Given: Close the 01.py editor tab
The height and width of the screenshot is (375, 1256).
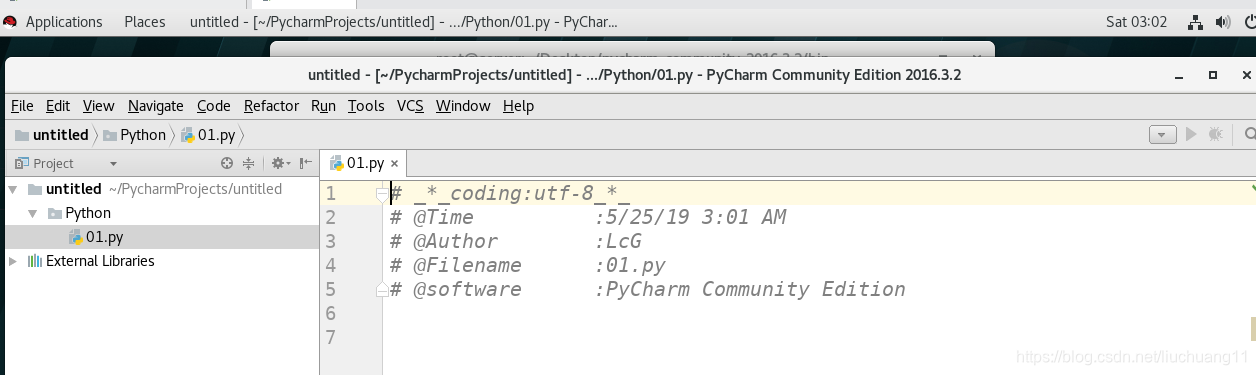Looking at the screenshot, I should 394,163.
